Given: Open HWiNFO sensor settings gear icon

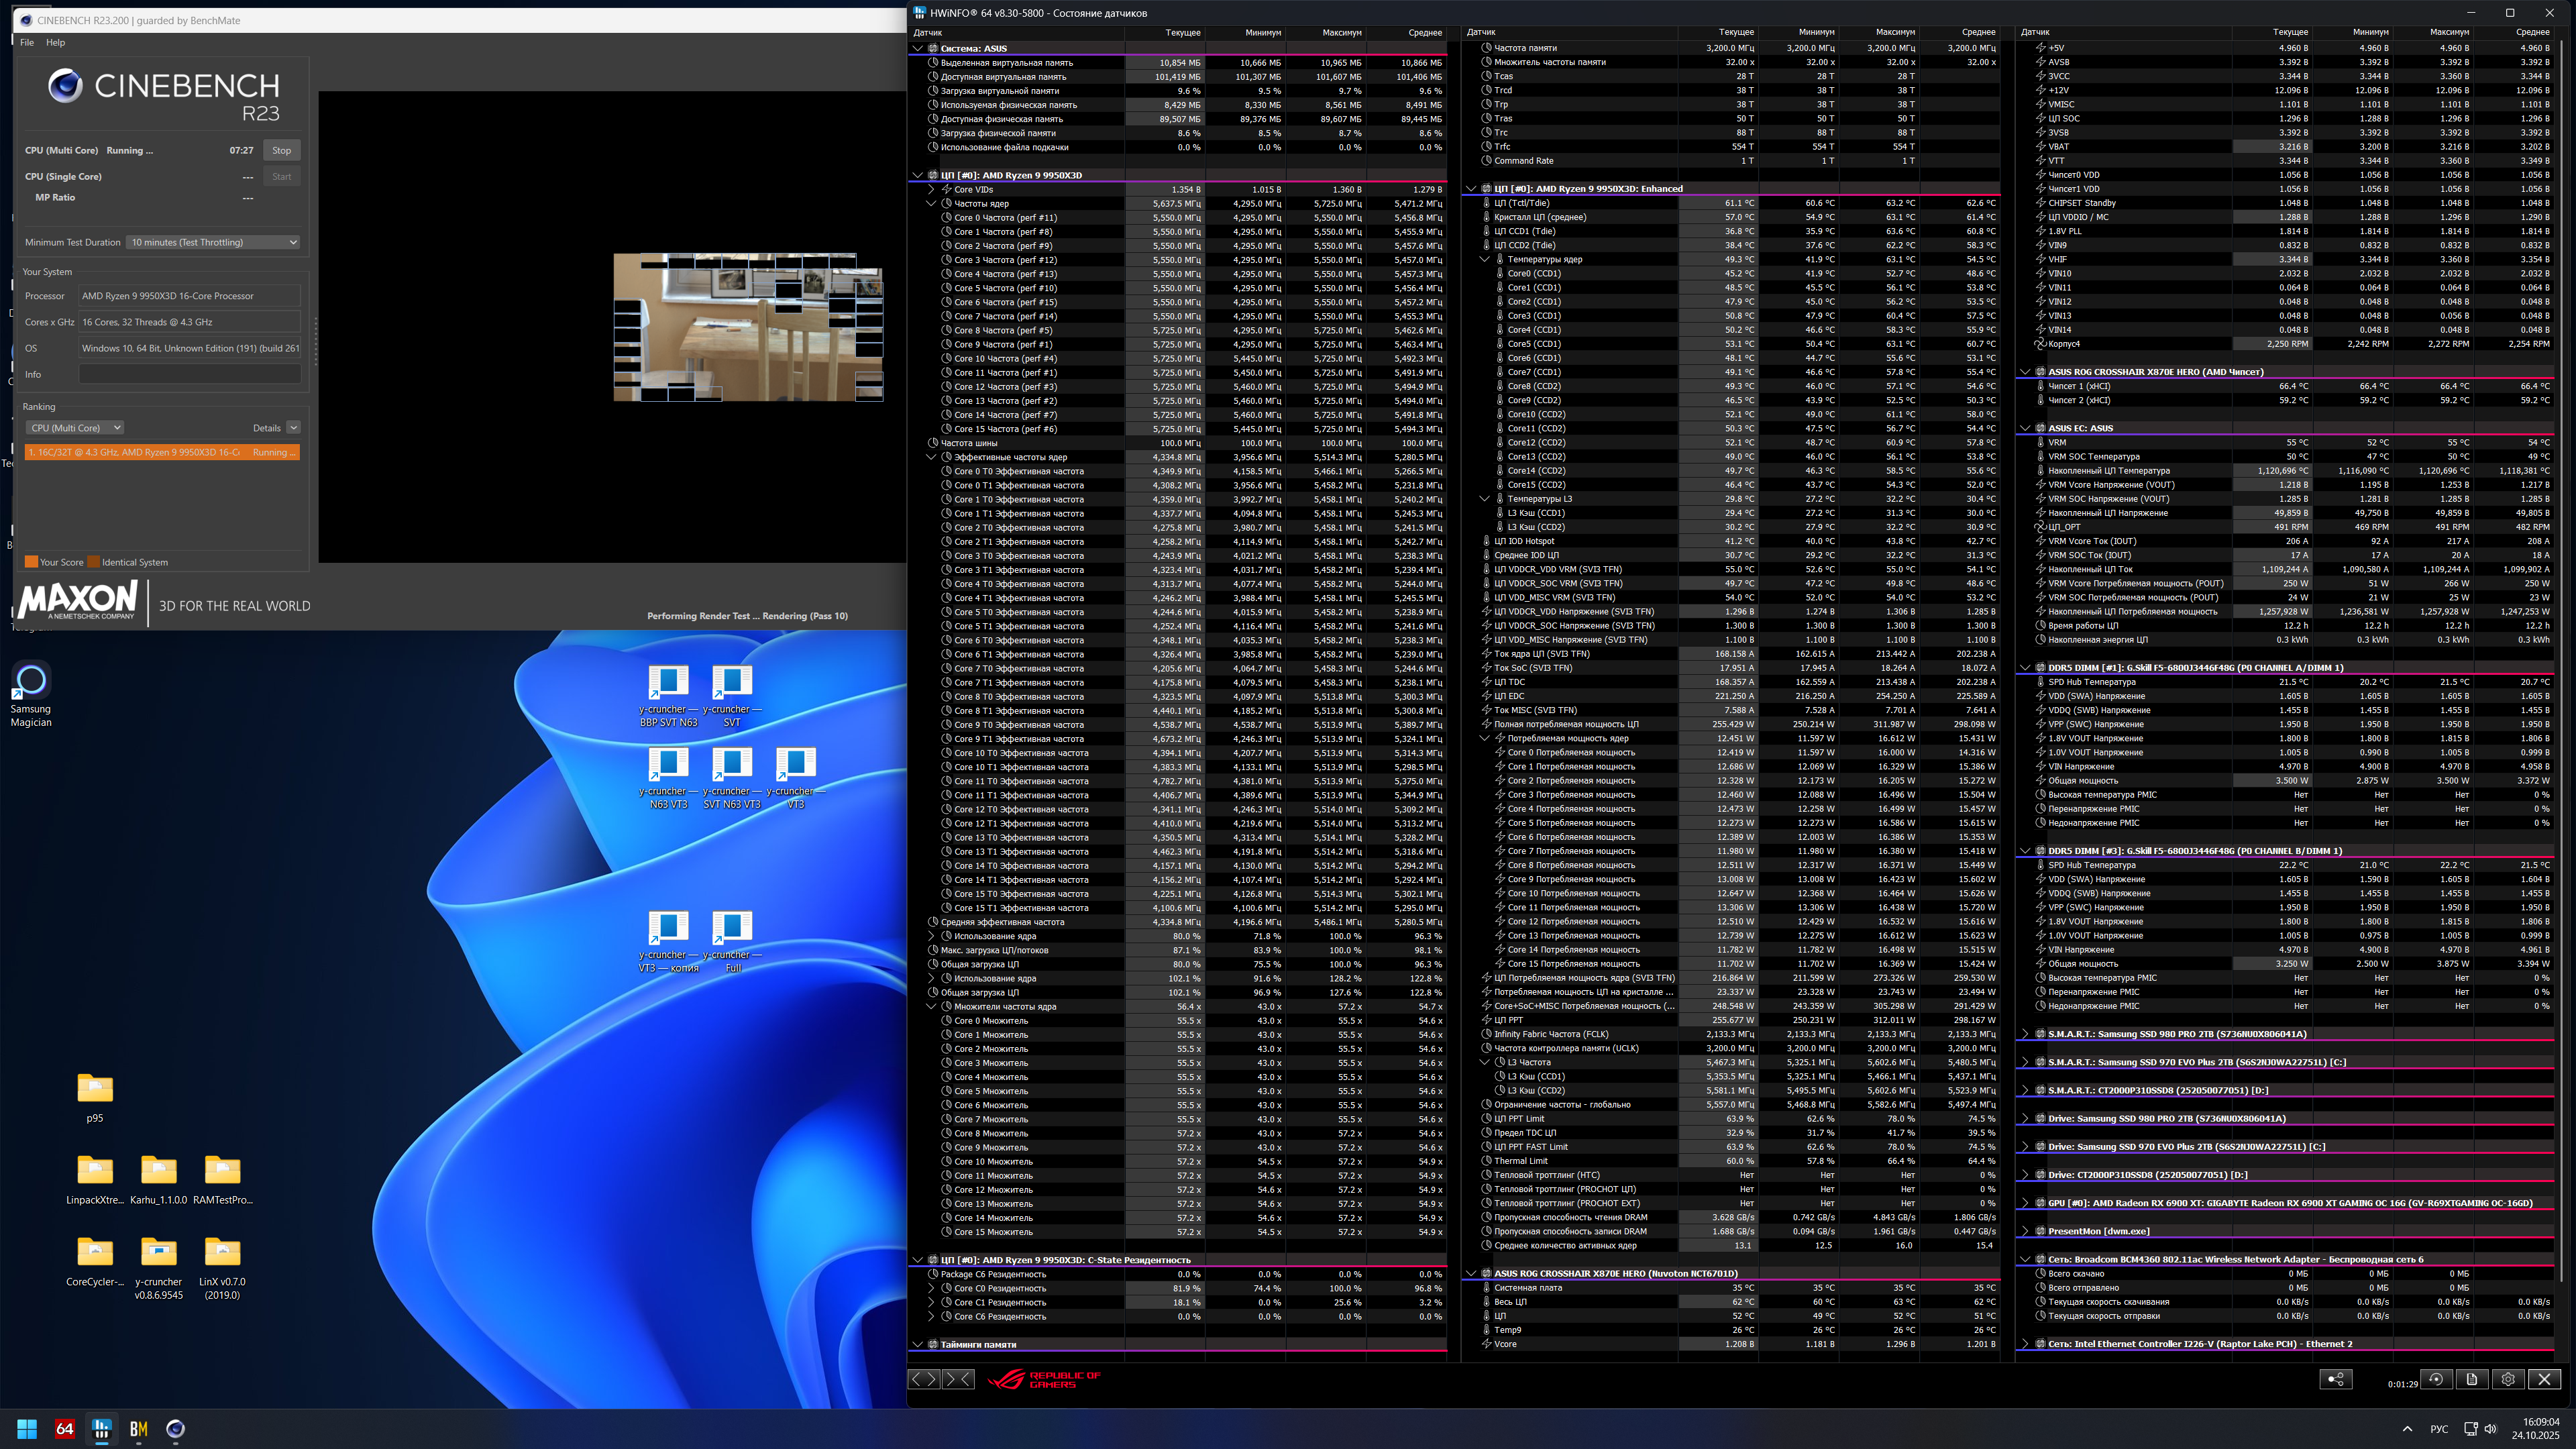Looking at the screenshot, I should [x=2508, y=1379].
